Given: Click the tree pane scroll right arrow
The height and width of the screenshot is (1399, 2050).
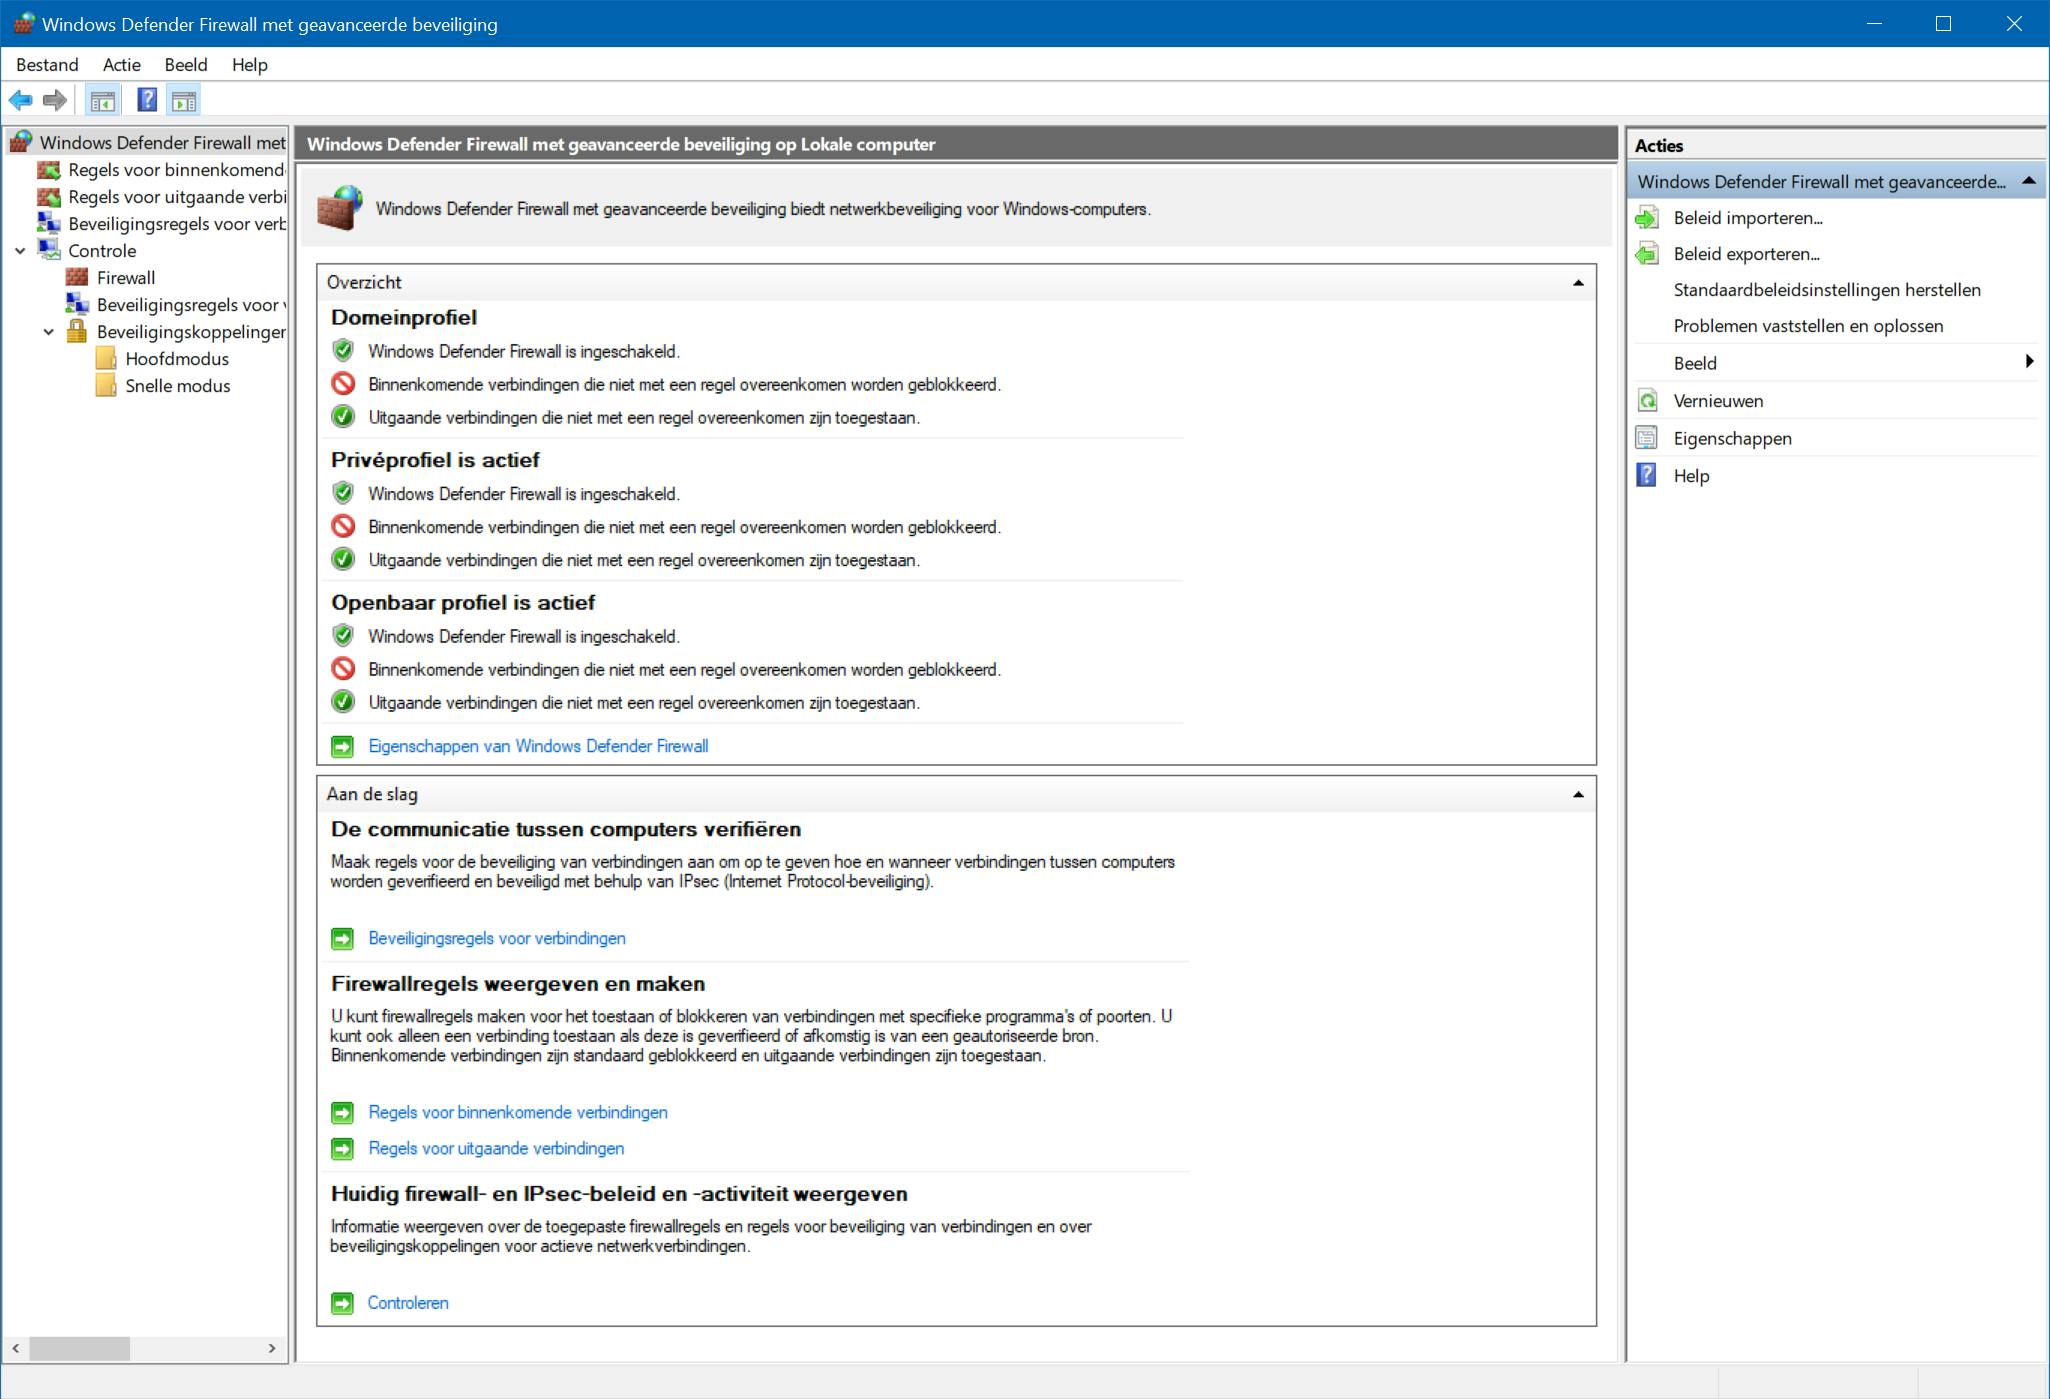Looking at the screenshot, I should (272, 1348).
